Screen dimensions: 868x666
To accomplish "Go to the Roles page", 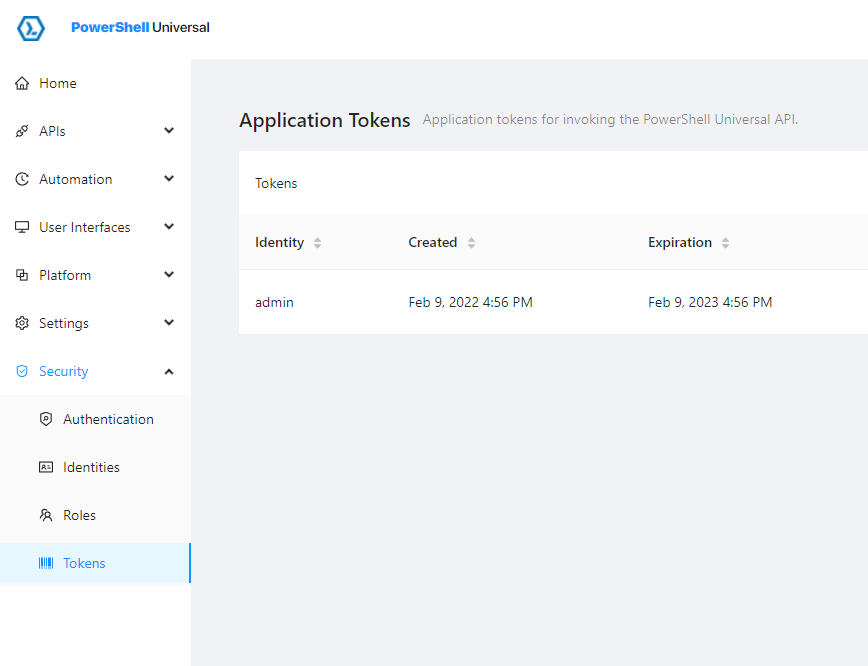I will 96,515.
